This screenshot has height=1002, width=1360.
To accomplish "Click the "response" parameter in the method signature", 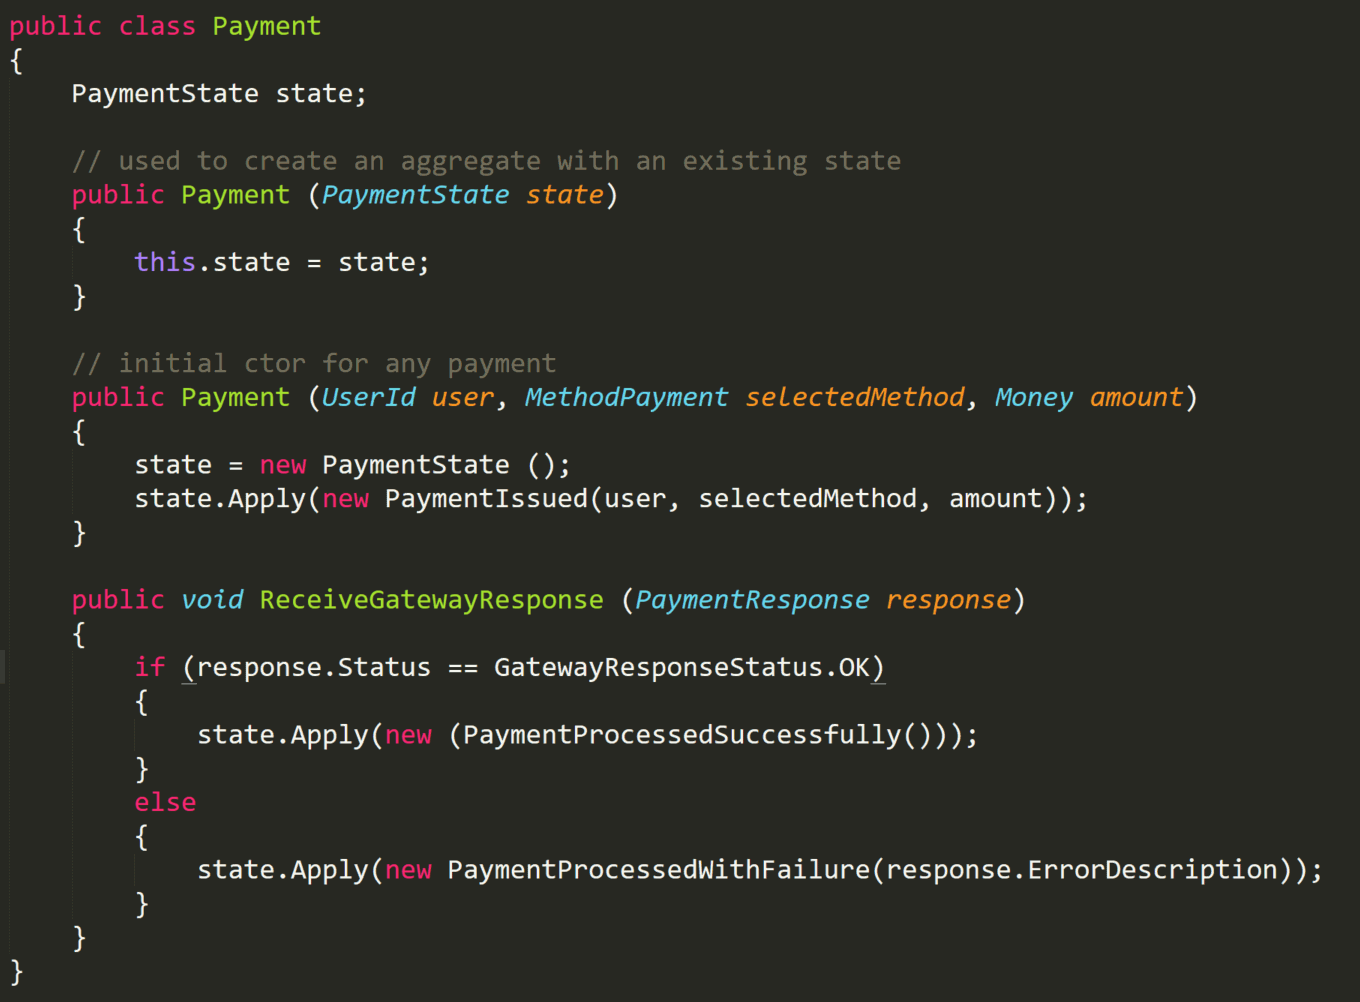I will [948, 600].
